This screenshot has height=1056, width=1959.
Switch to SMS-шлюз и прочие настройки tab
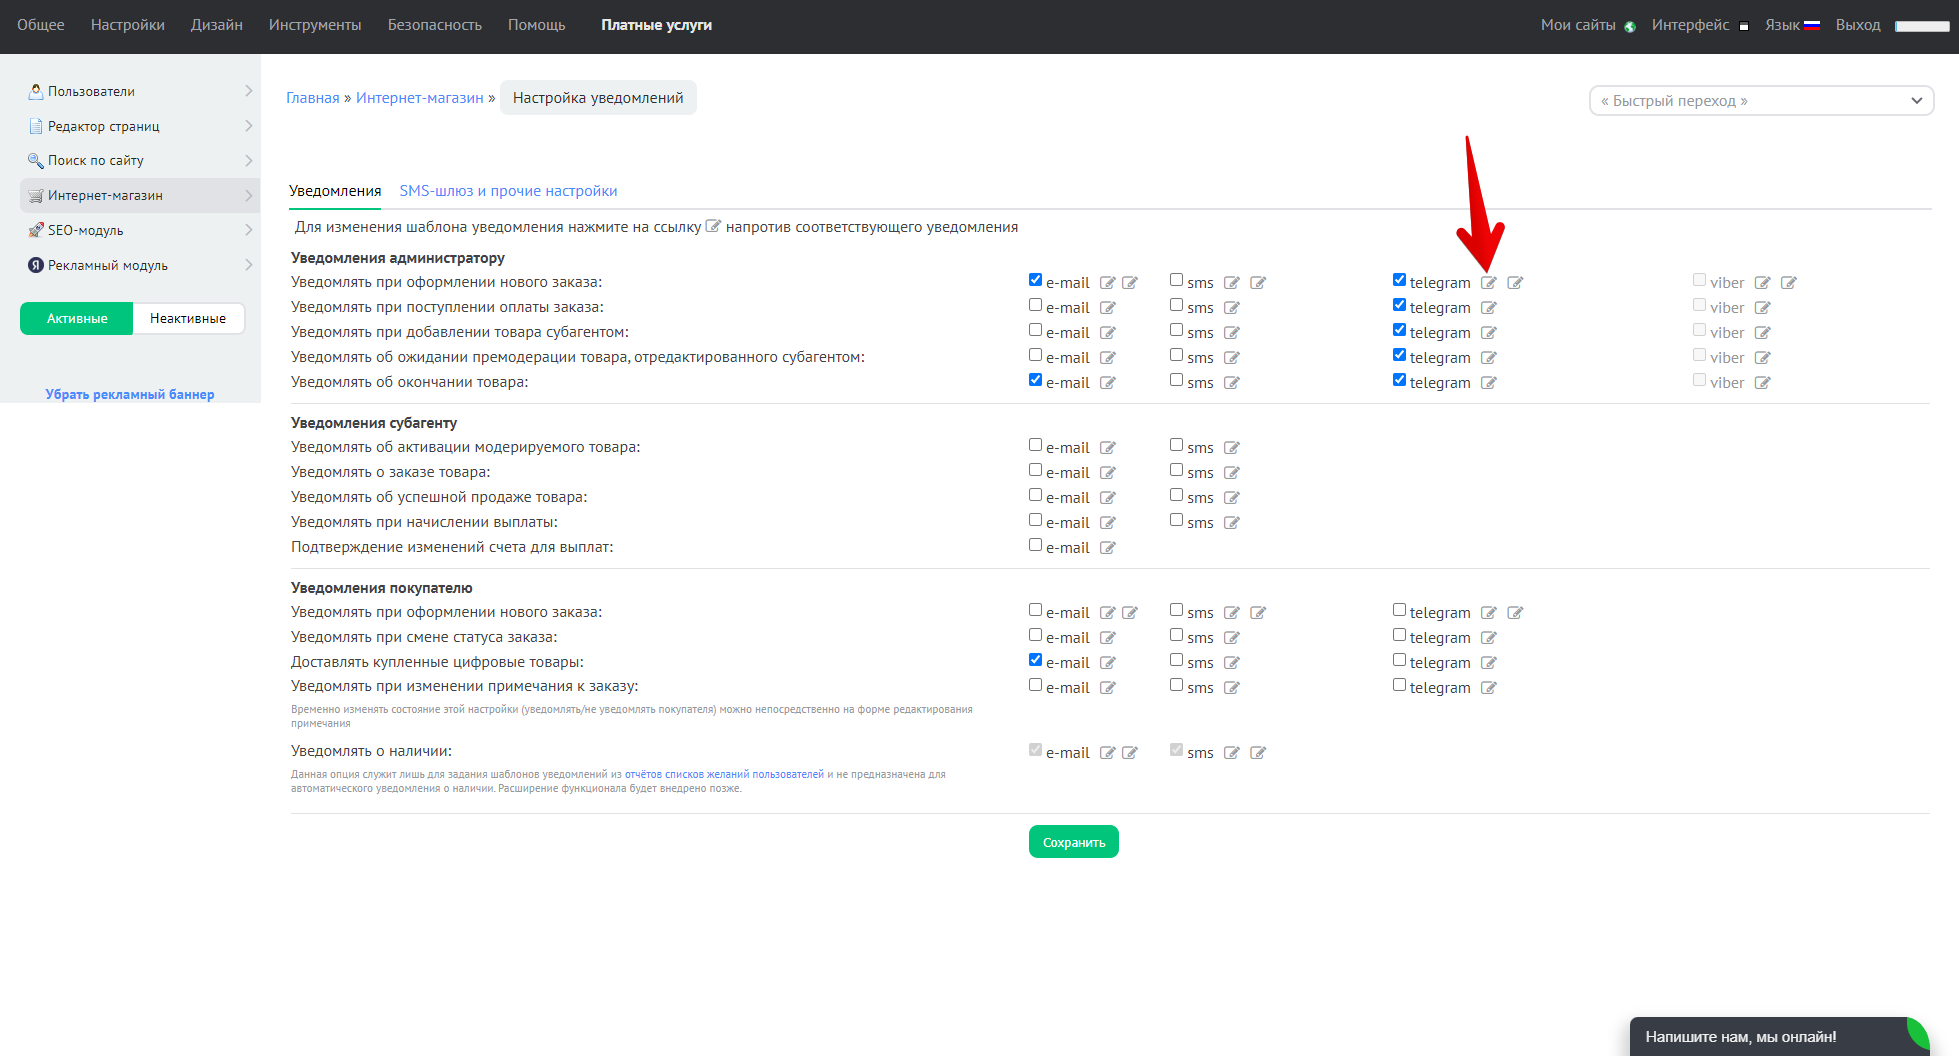click(x=508, y=191)
